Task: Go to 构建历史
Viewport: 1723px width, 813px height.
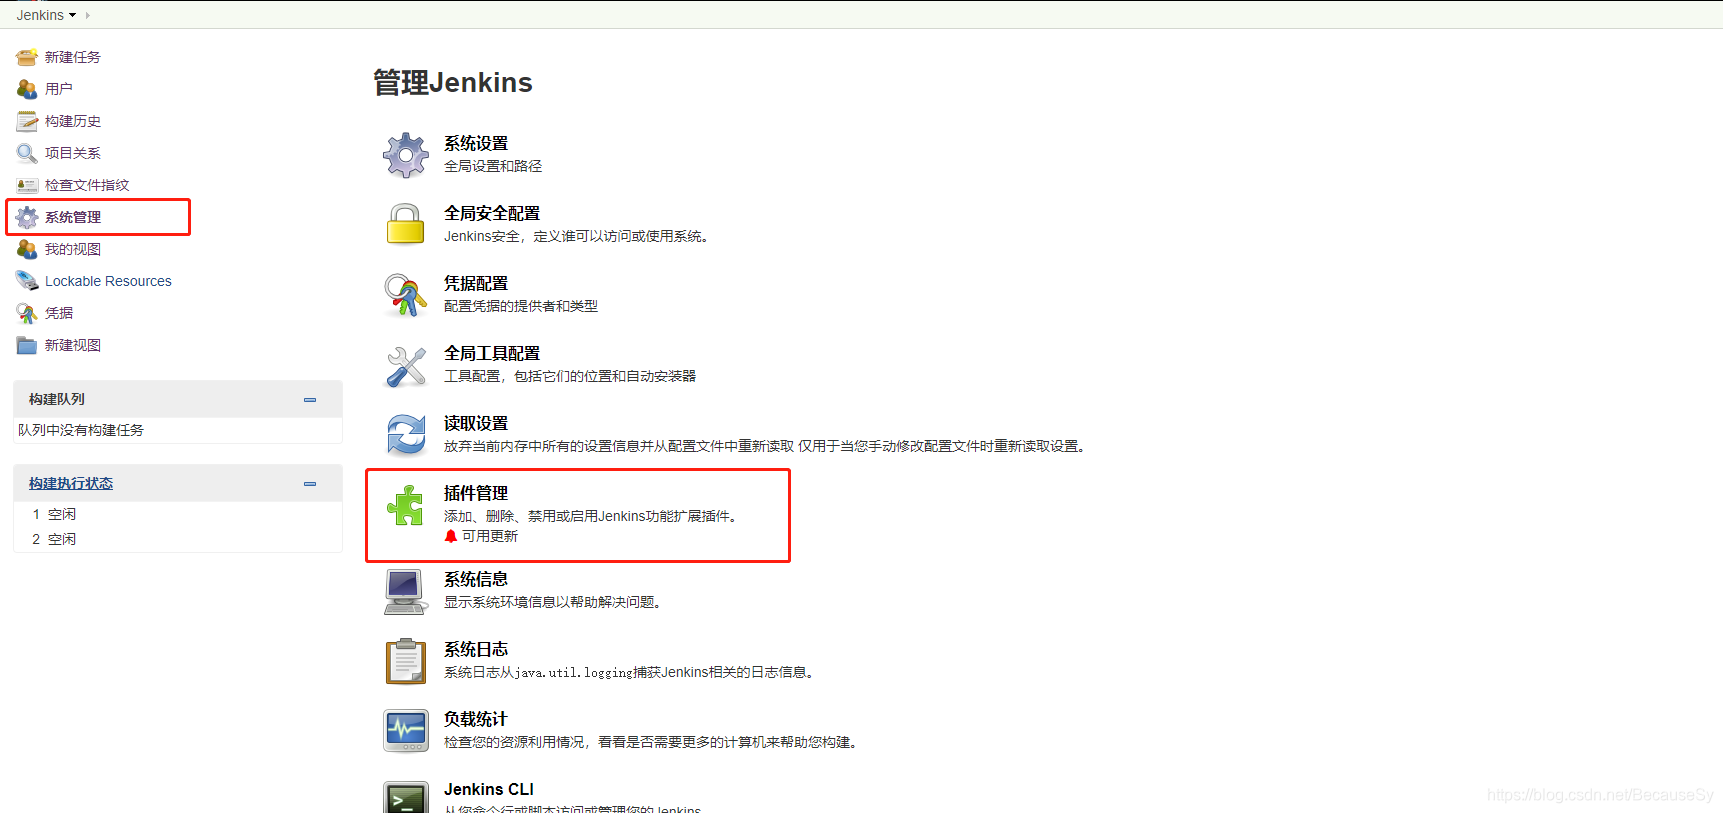Action: [73, 121]
